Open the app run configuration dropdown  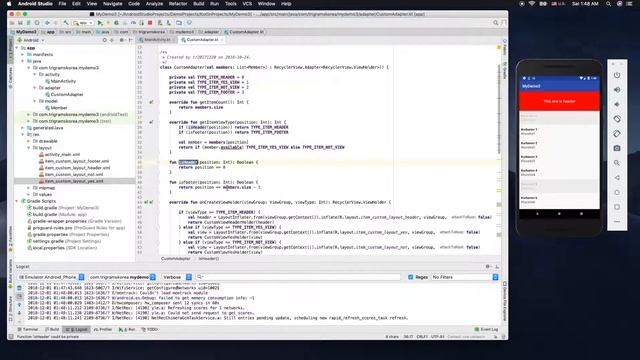tap(83, 23)
